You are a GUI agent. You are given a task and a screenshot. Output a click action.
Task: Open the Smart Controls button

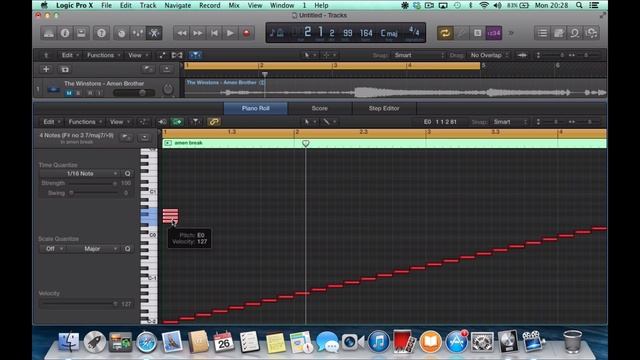point(121,33)
